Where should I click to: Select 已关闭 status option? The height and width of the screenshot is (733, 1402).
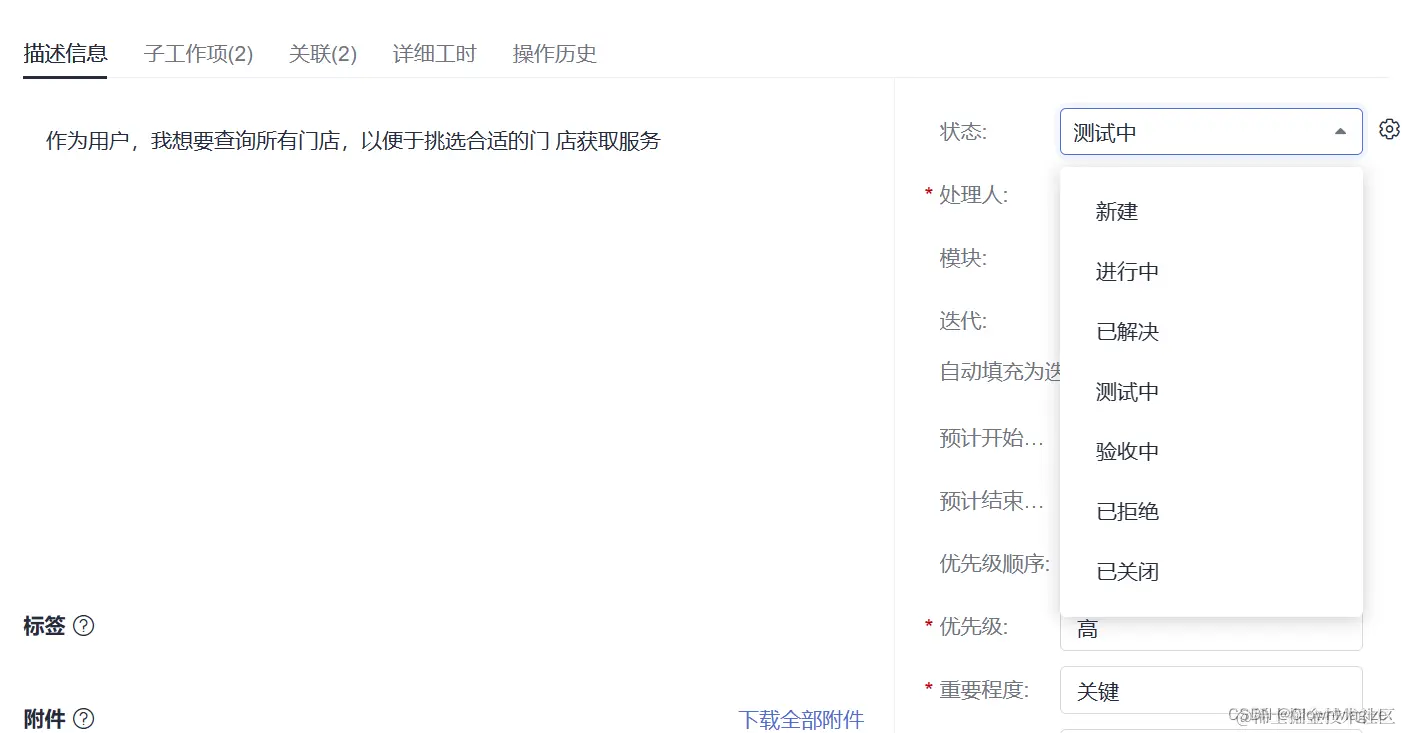coord(1211,572)
